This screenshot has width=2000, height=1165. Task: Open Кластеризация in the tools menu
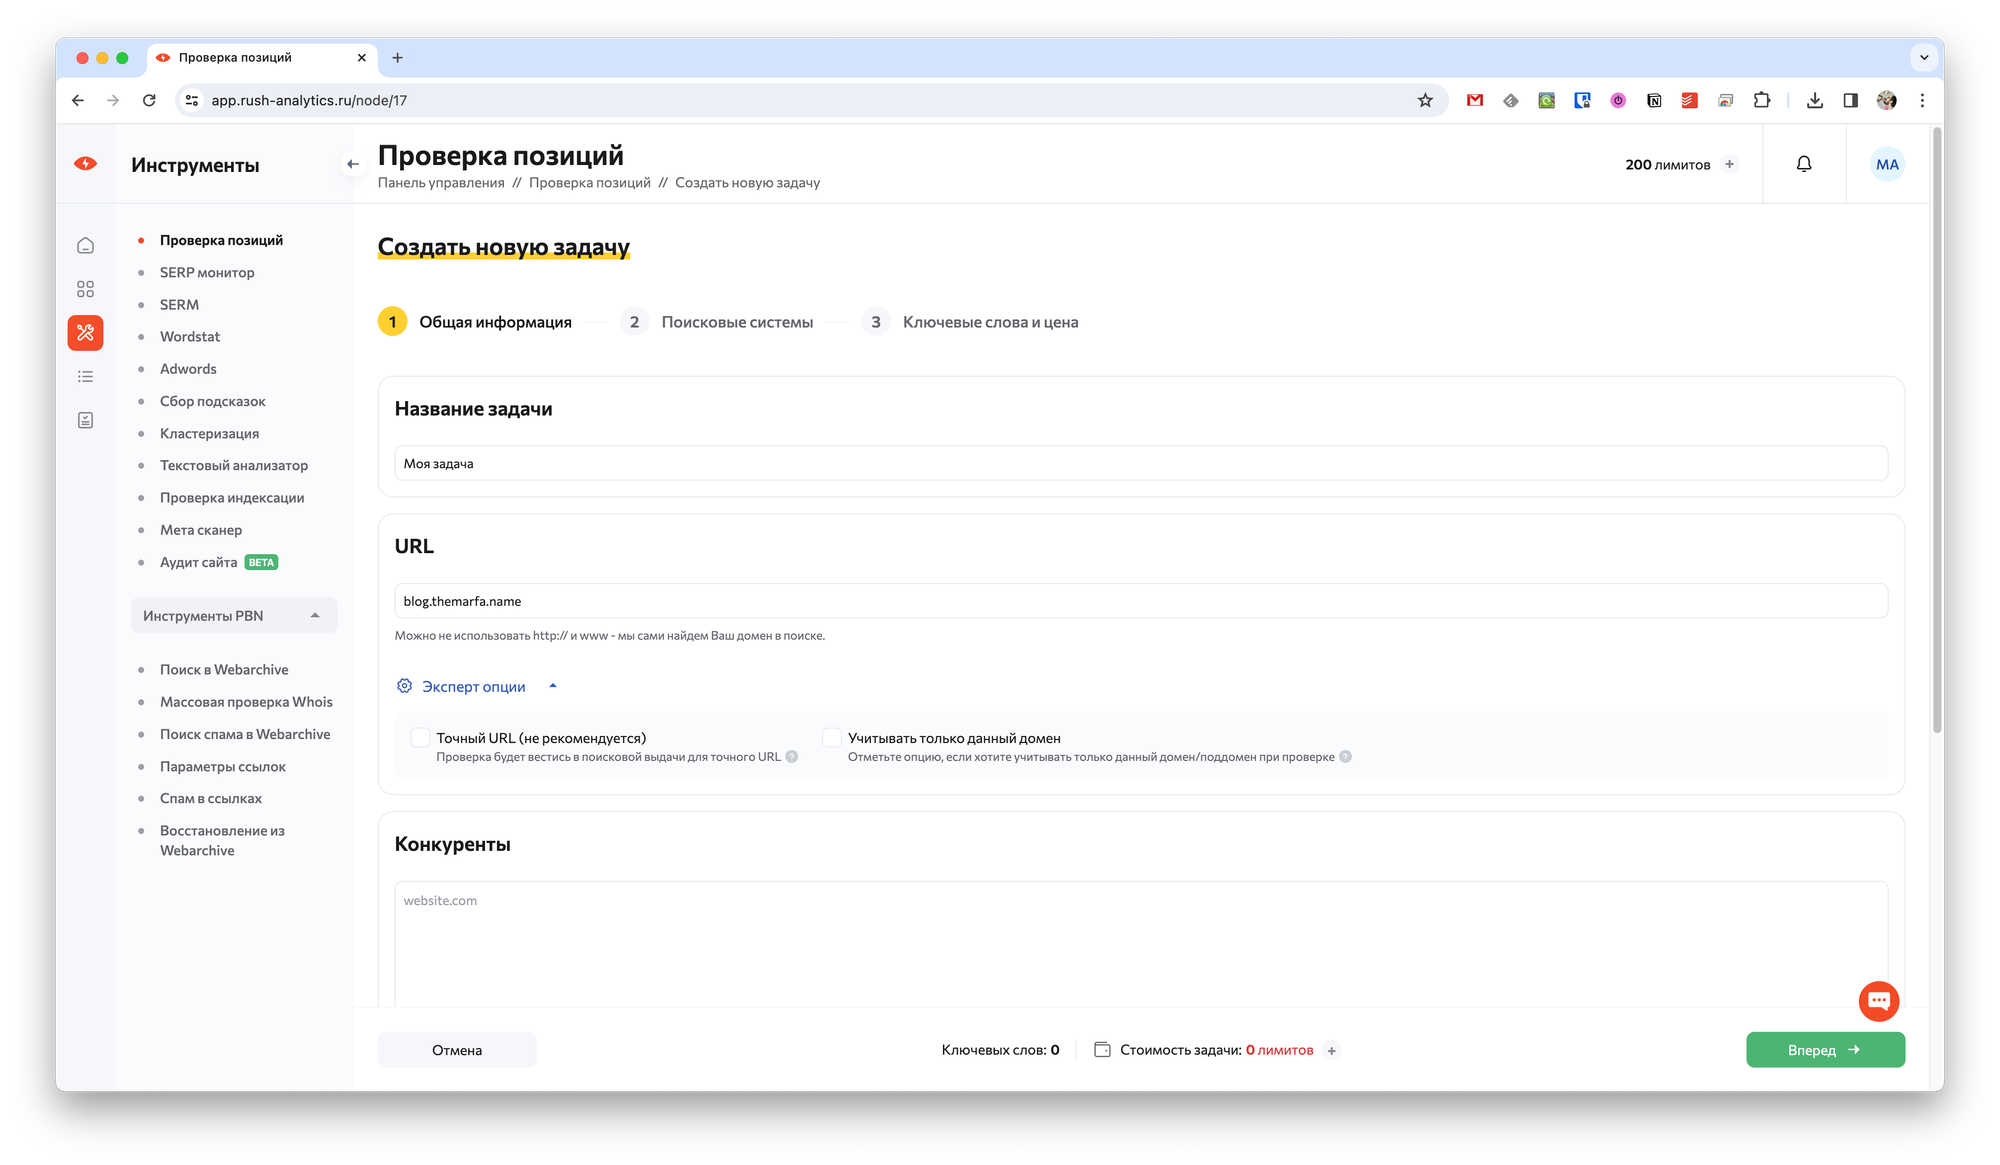point(209,433)
